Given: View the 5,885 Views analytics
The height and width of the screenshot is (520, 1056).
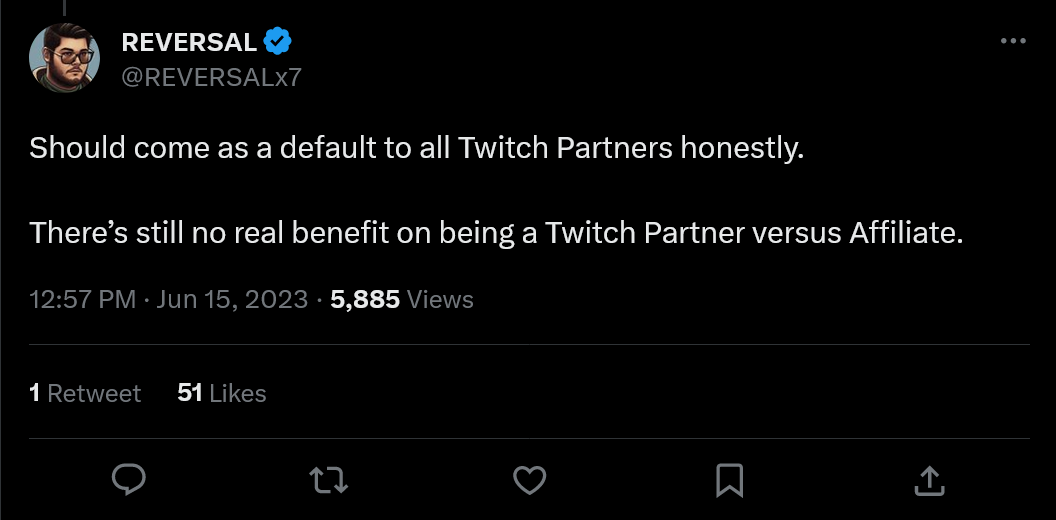Looking at the screenshot, I should (400, 299).
